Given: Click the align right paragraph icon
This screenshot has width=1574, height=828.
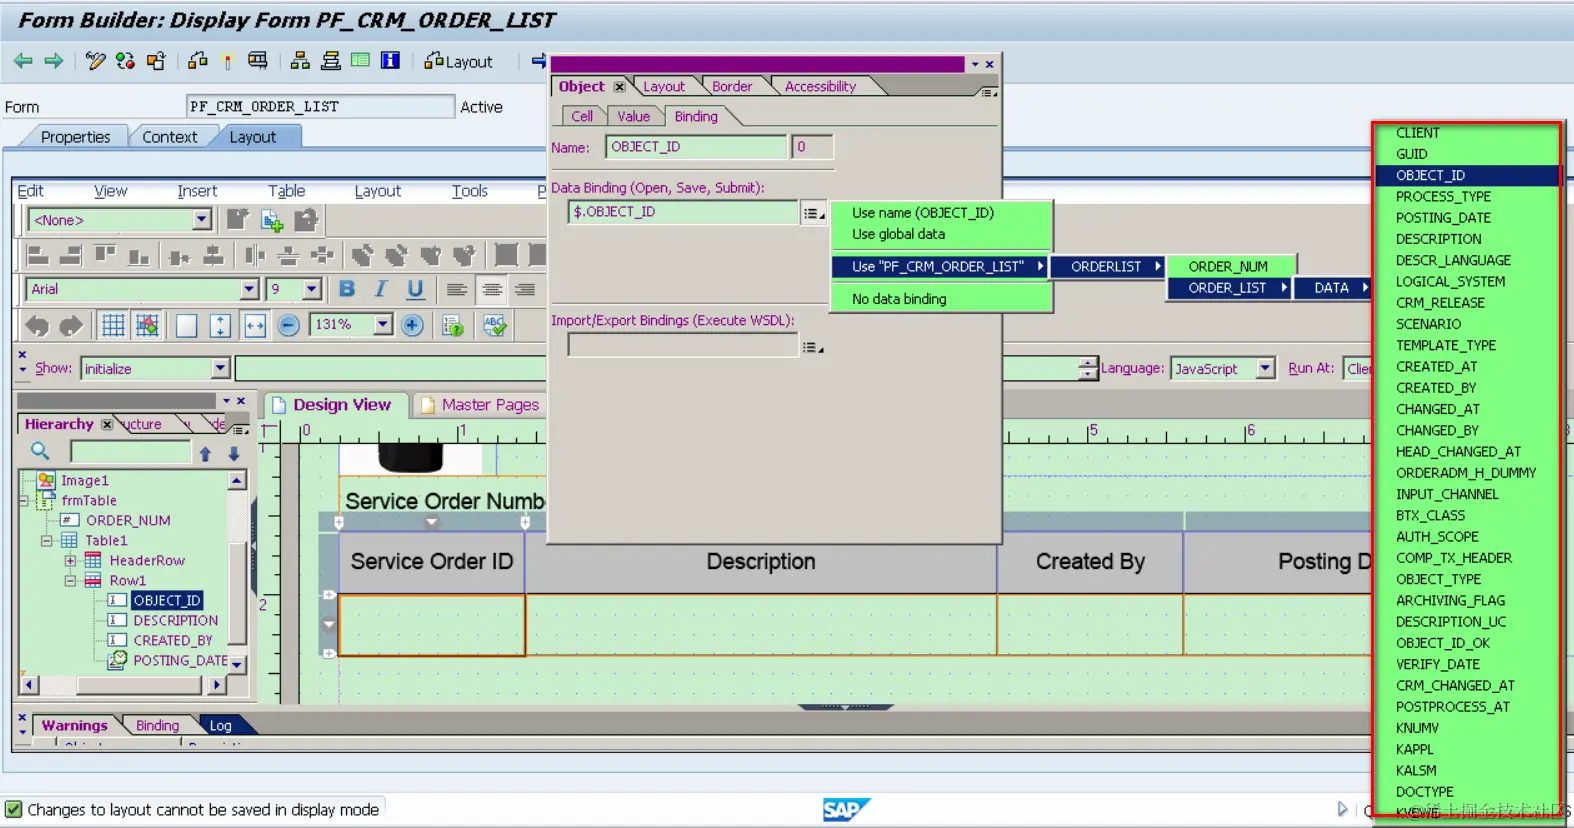Looking at the screenshot, I should (525, 289).
